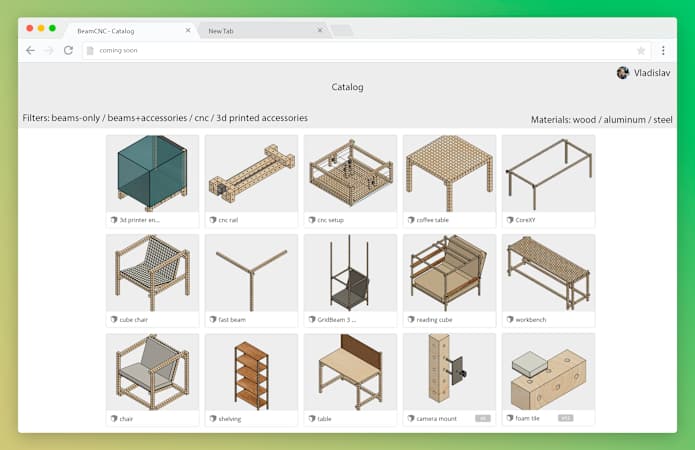Click the model icon beside 'coffee table'

pos(411,220)
